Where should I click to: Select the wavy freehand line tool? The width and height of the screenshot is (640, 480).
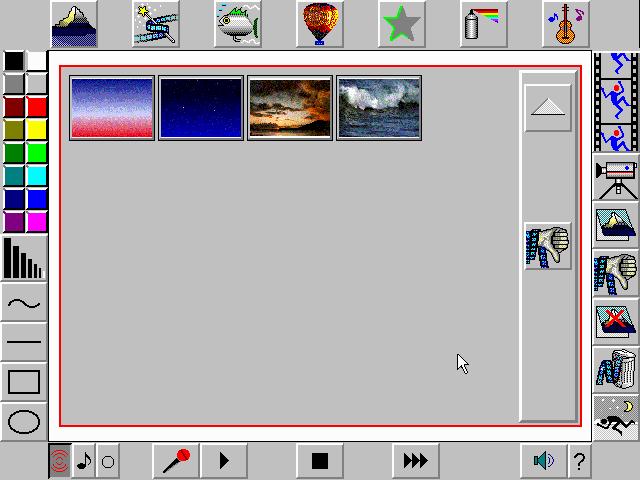coord(24,303)
